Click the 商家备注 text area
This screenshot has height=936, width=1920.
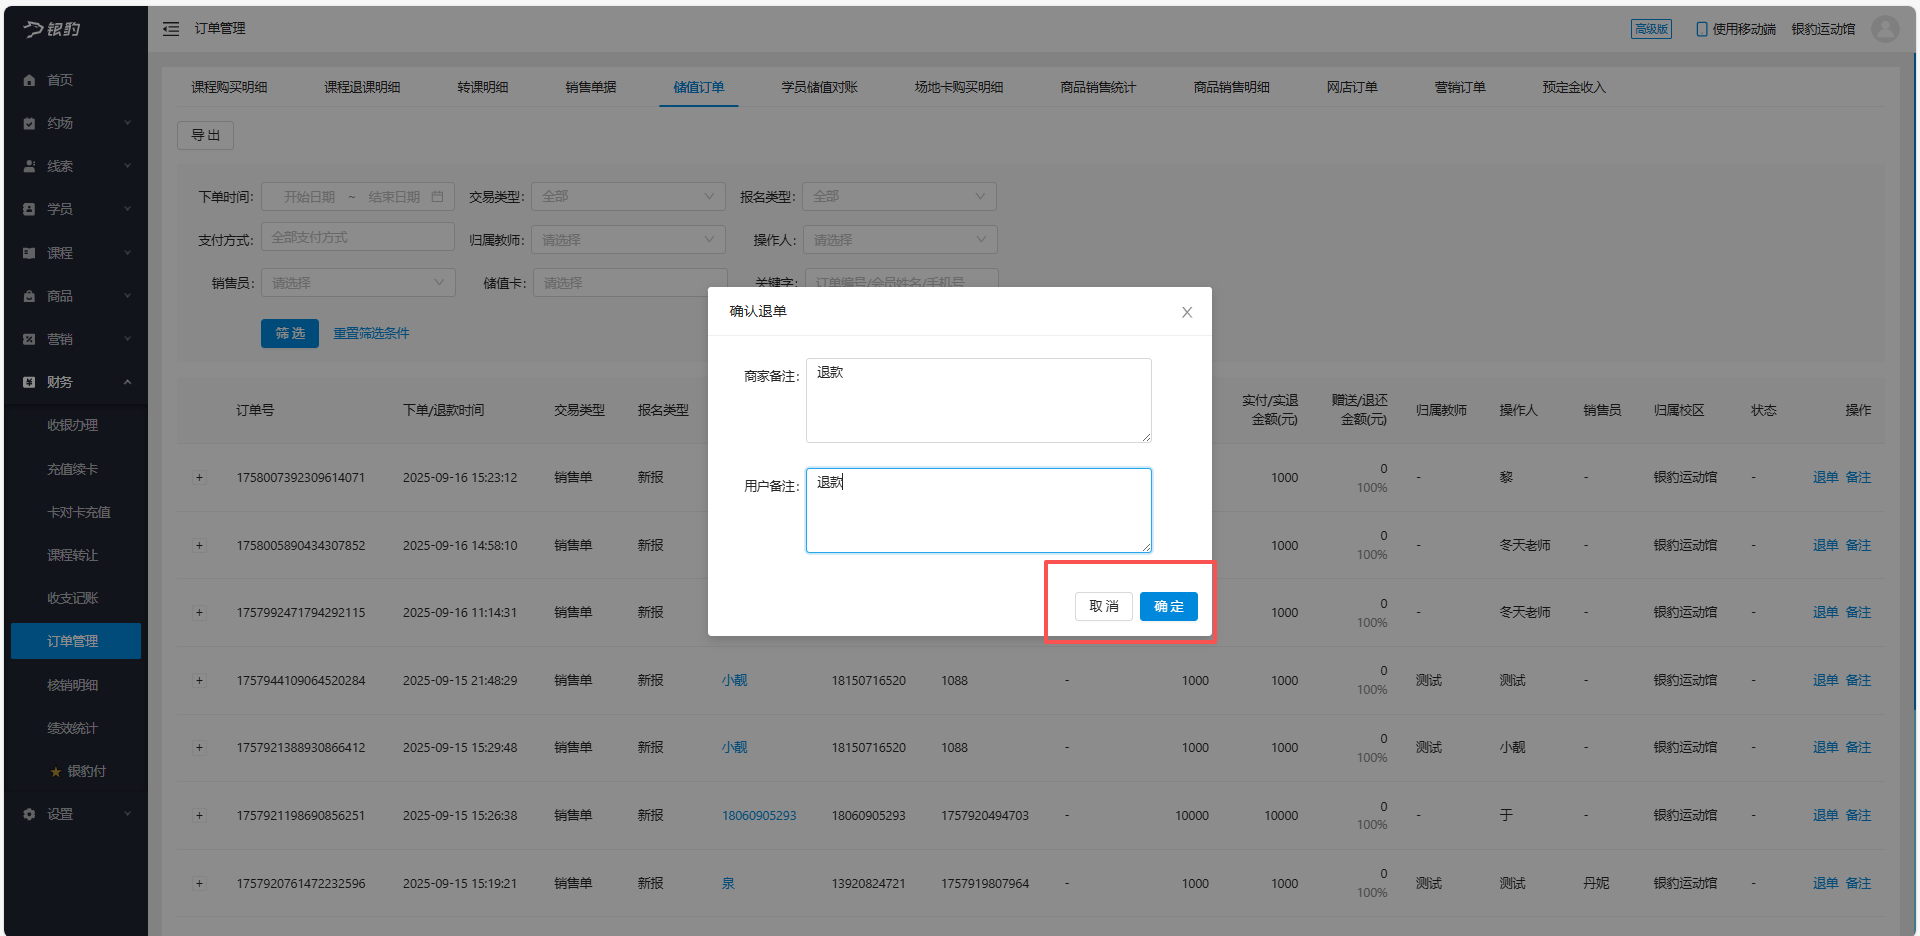point(978,400)
